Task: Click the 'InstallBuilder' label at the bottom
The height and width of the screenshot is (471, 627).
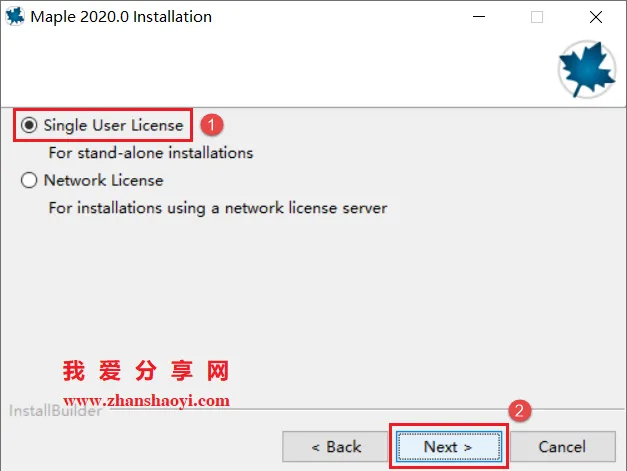Action: (x=55, y=411)
